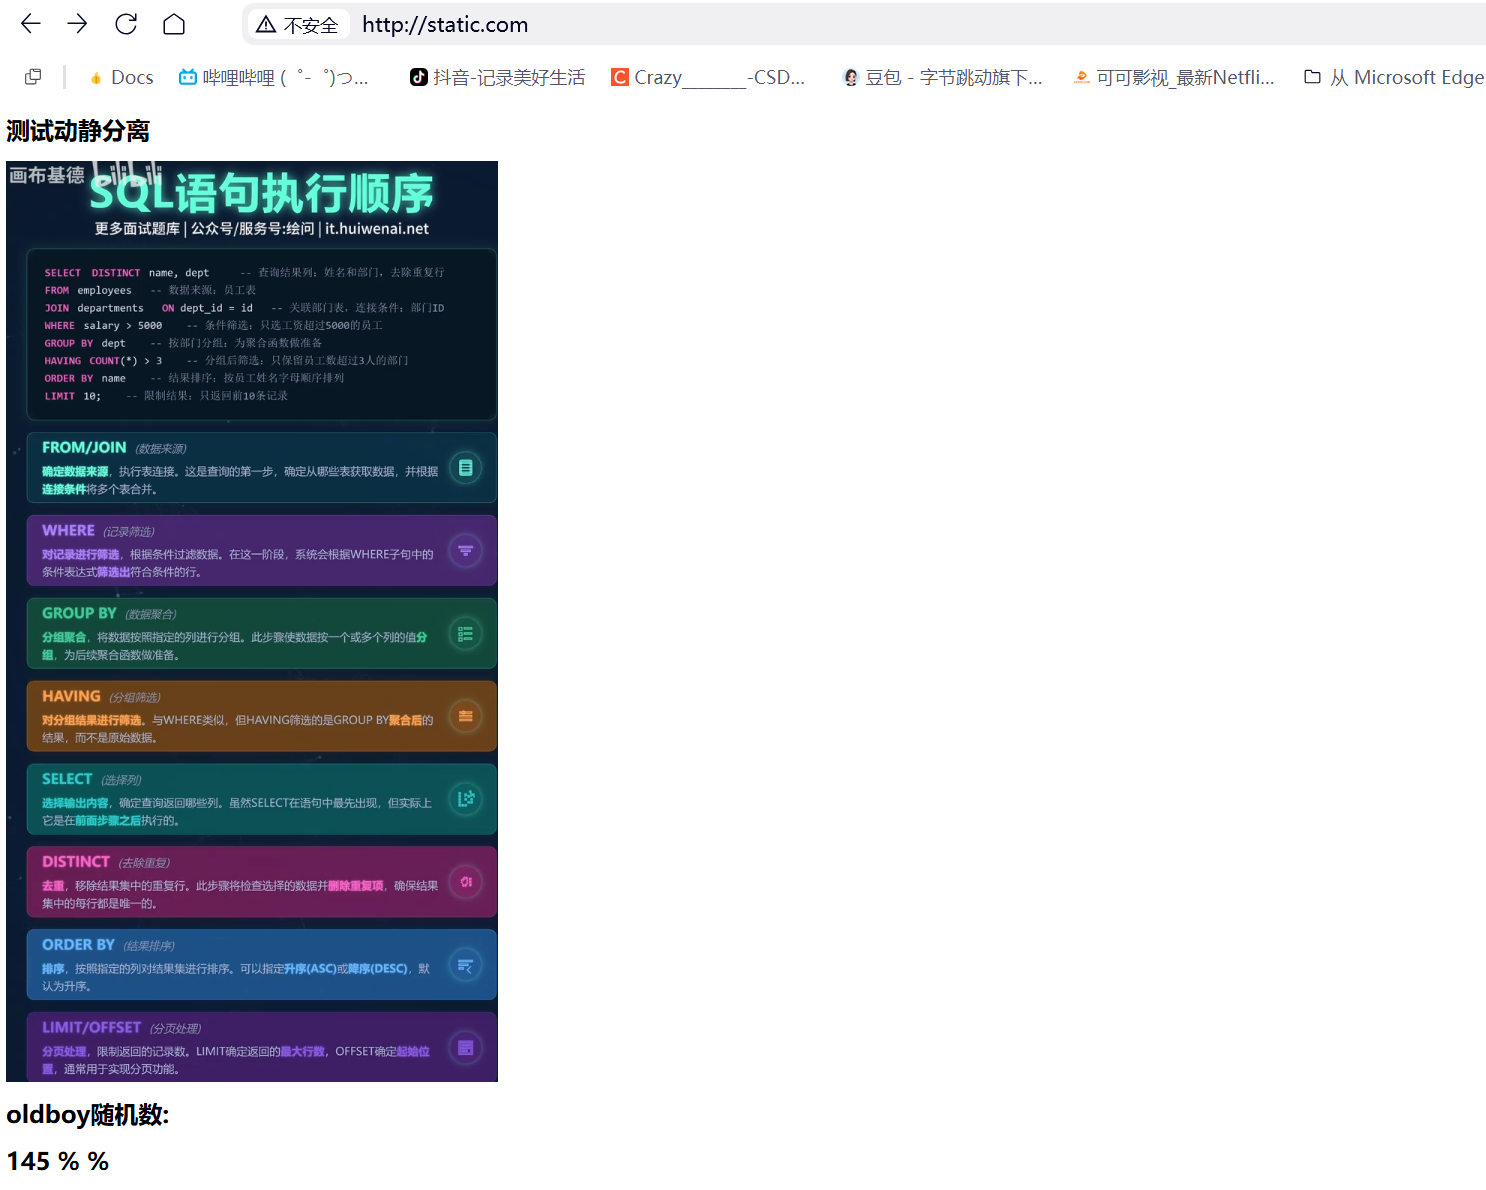Click the WHERE filter icon in the image
This screenshot has width=1486, height=1190.
pyautogui.click(x=465, y=551)
